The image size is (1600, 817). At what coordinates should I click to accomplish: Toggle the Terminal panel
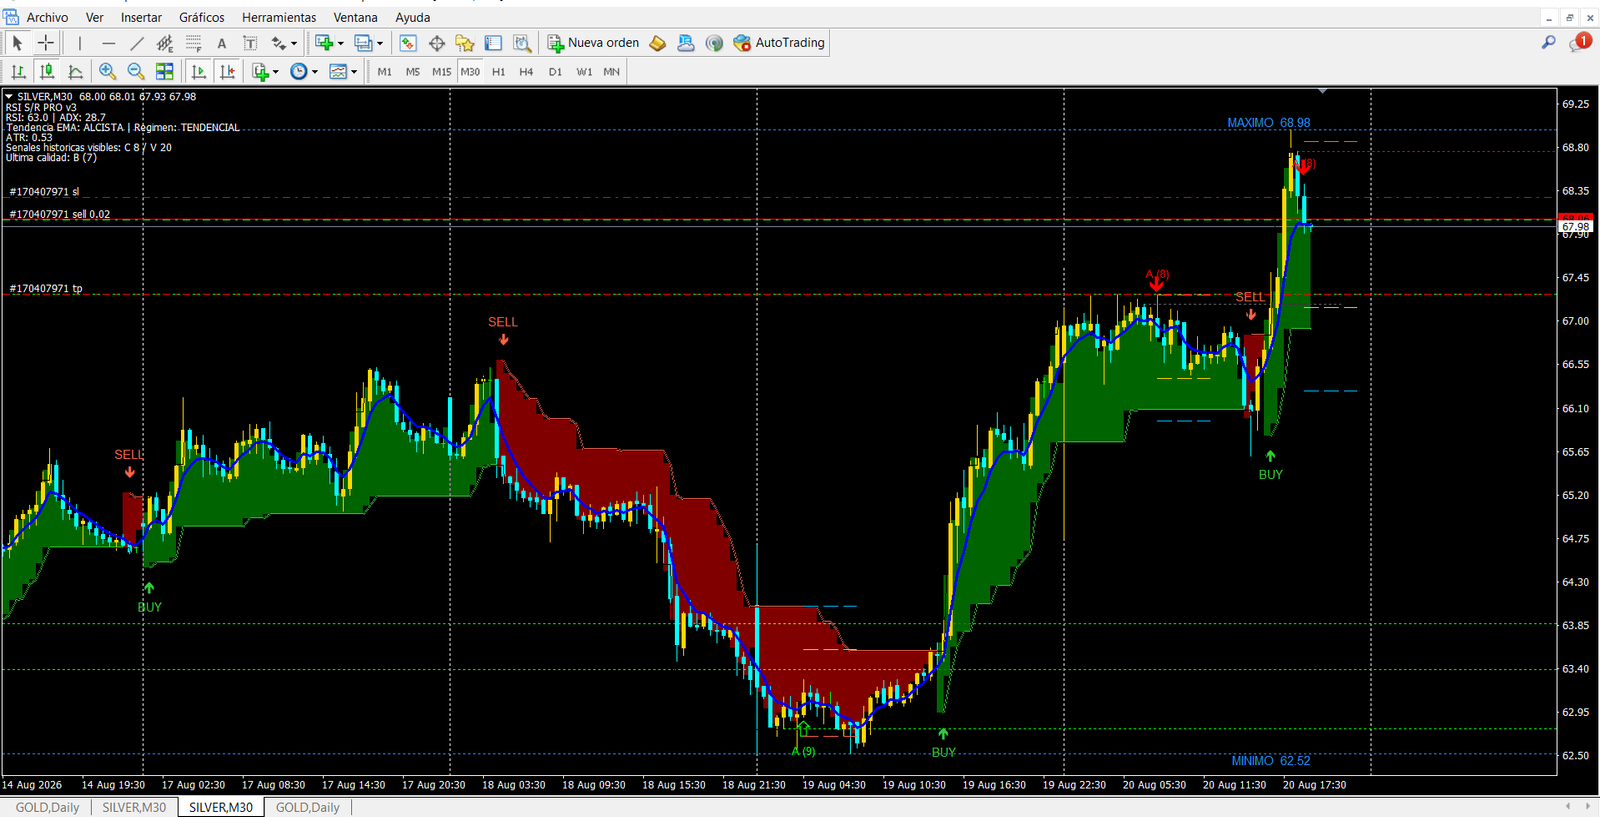pos(493,43)
